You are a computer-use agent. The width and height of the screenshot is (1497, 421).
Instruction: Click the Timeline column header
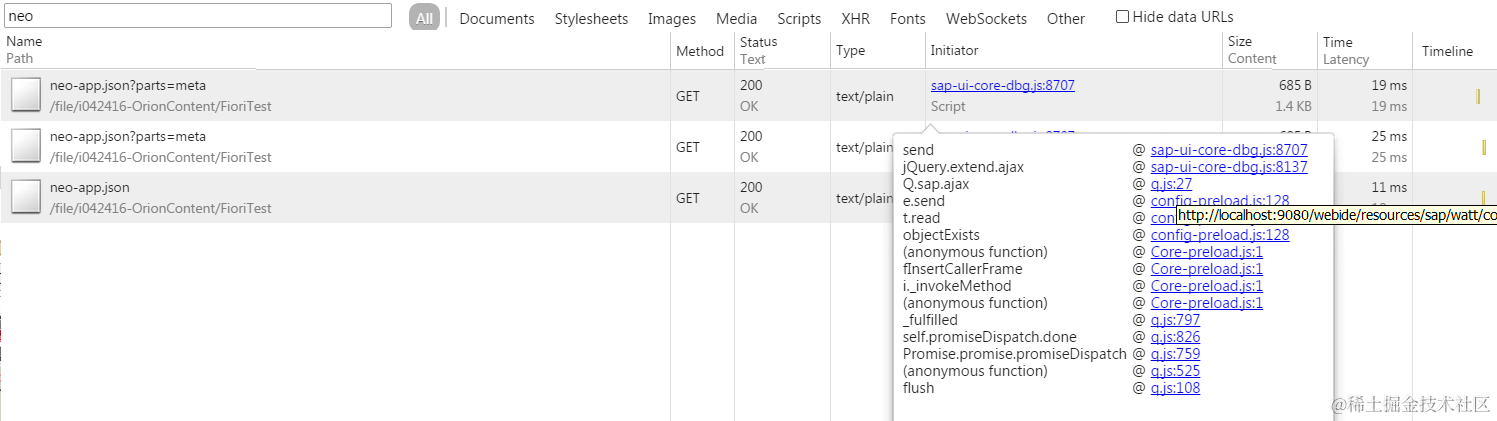click(1447, 51)
